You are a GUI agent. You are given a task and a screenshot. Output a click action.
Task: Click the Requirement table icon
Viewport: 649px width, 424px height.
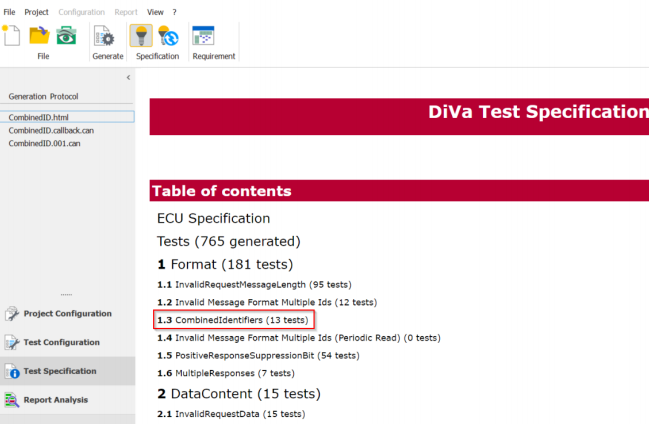(x=203, y=36)
